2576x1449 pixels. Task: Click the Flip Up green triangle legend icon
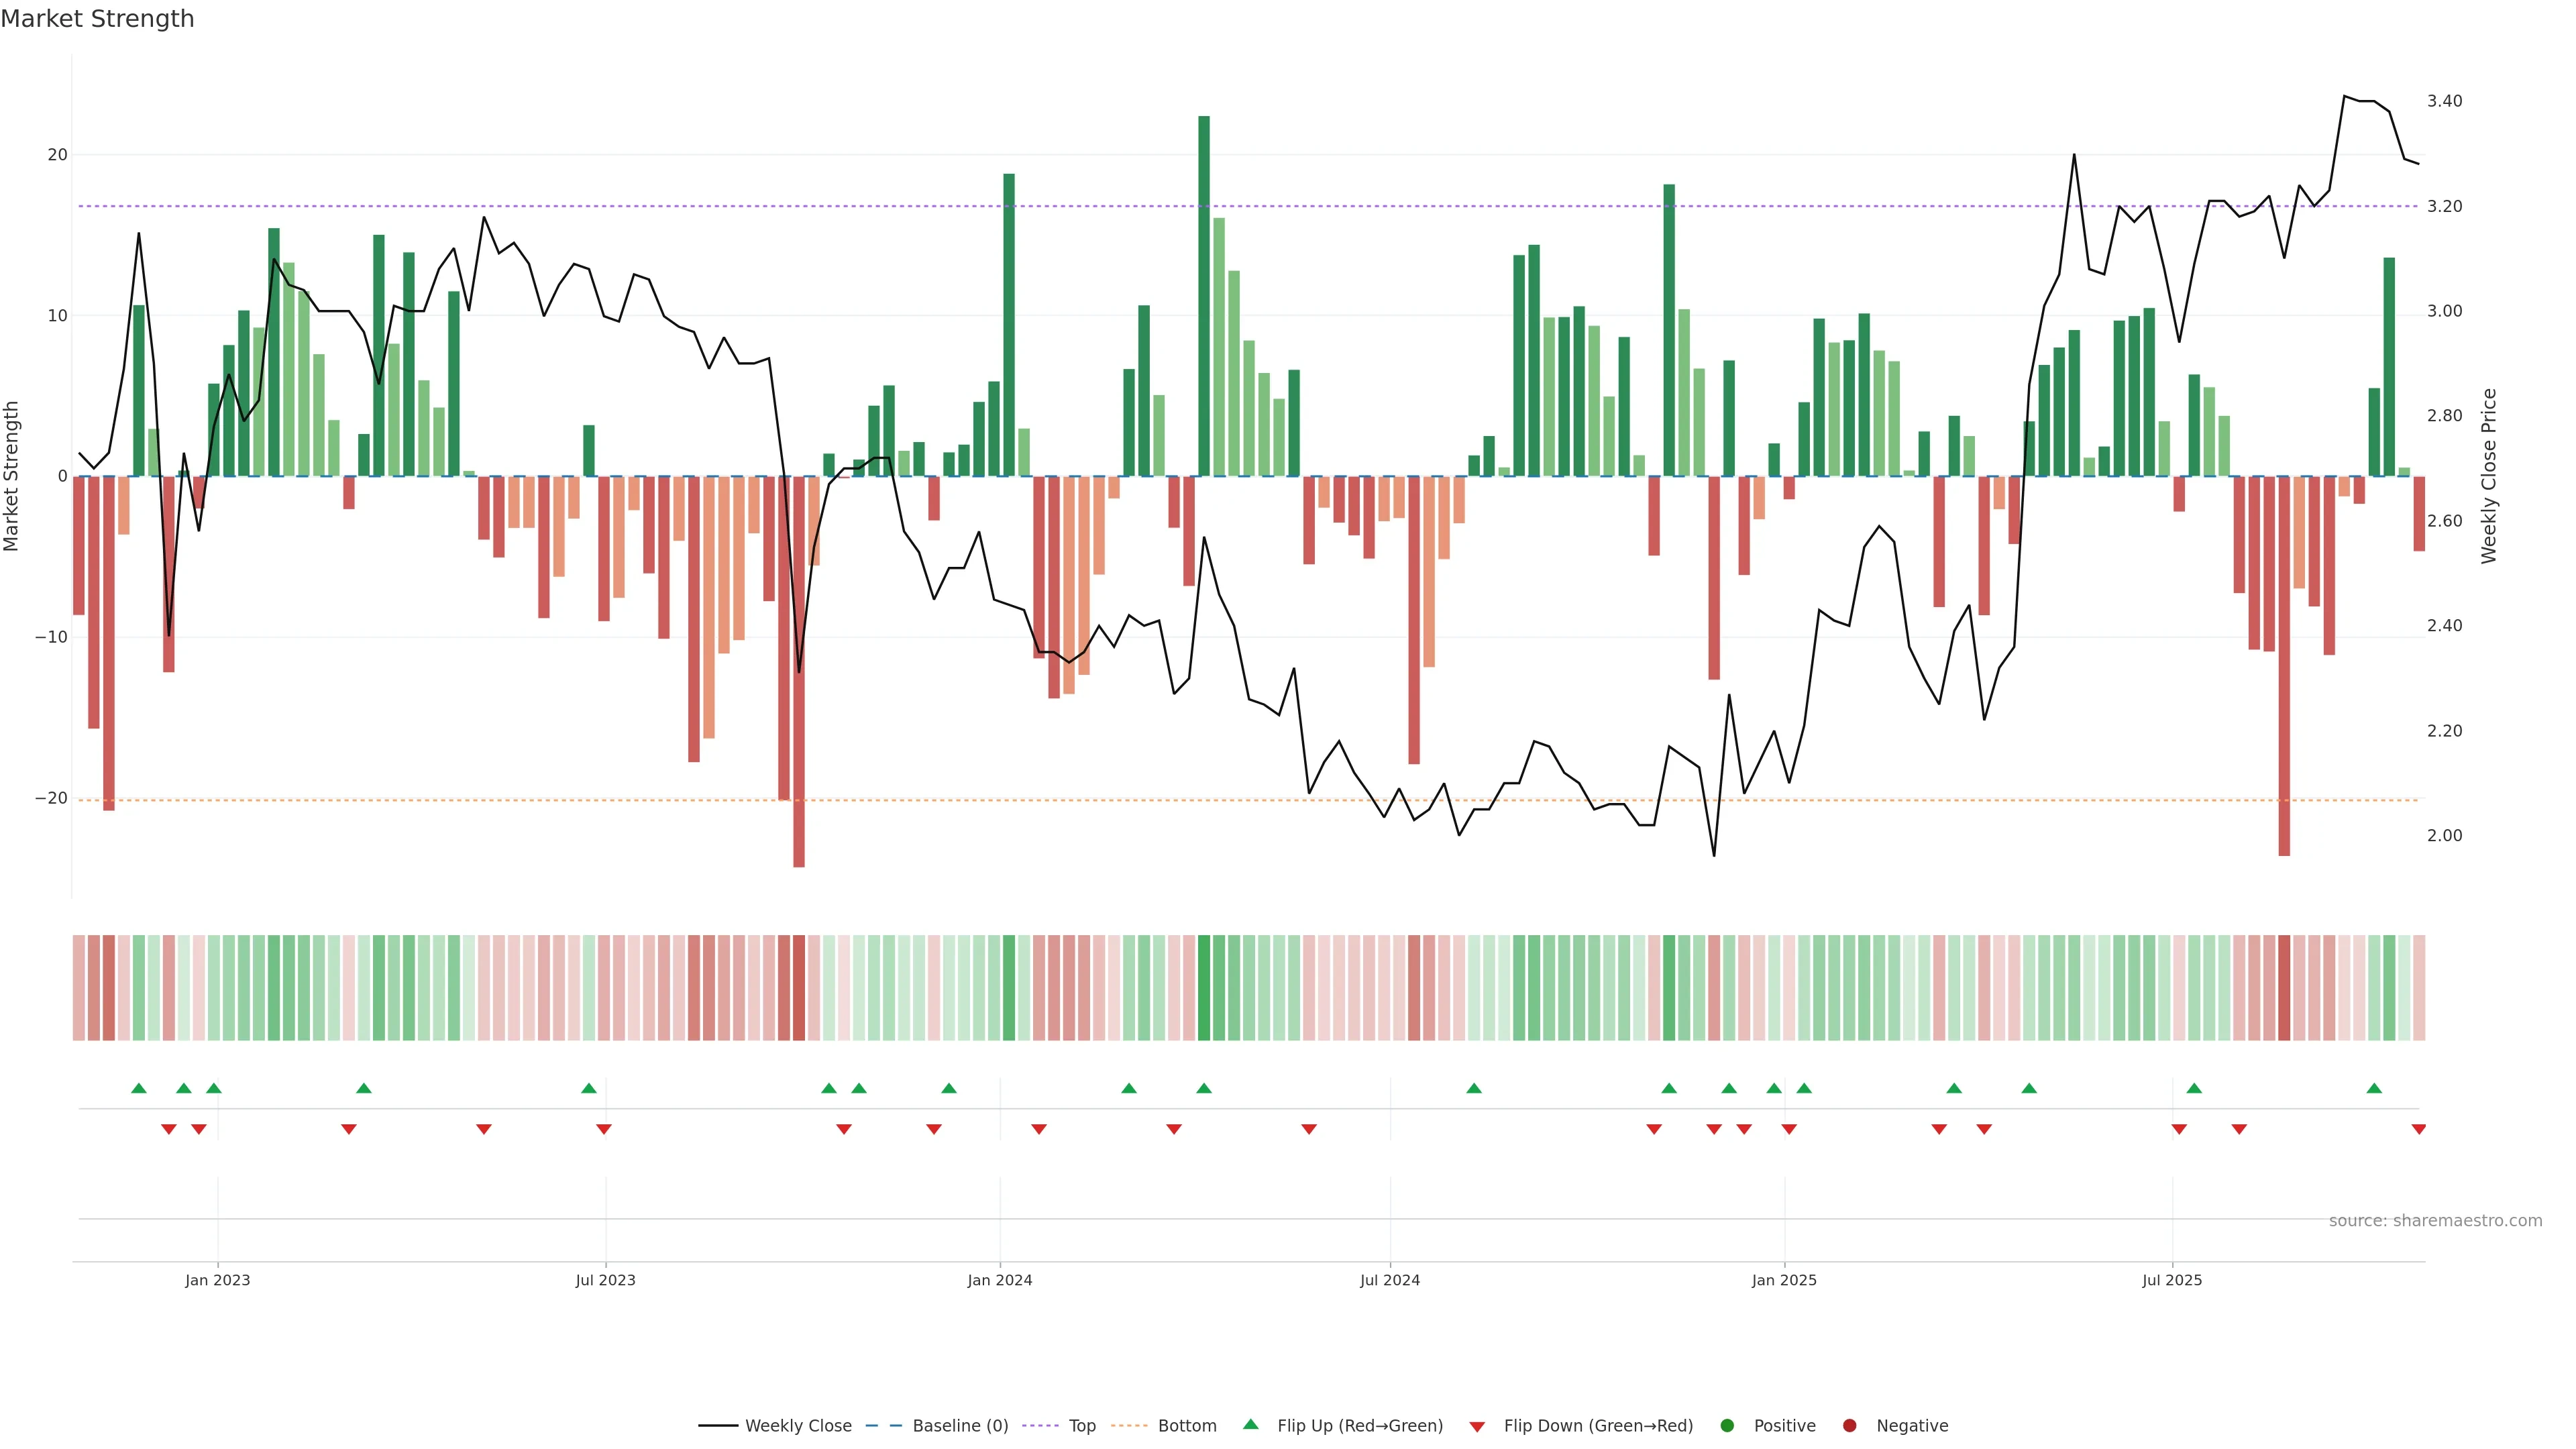click(1250, 1425)
